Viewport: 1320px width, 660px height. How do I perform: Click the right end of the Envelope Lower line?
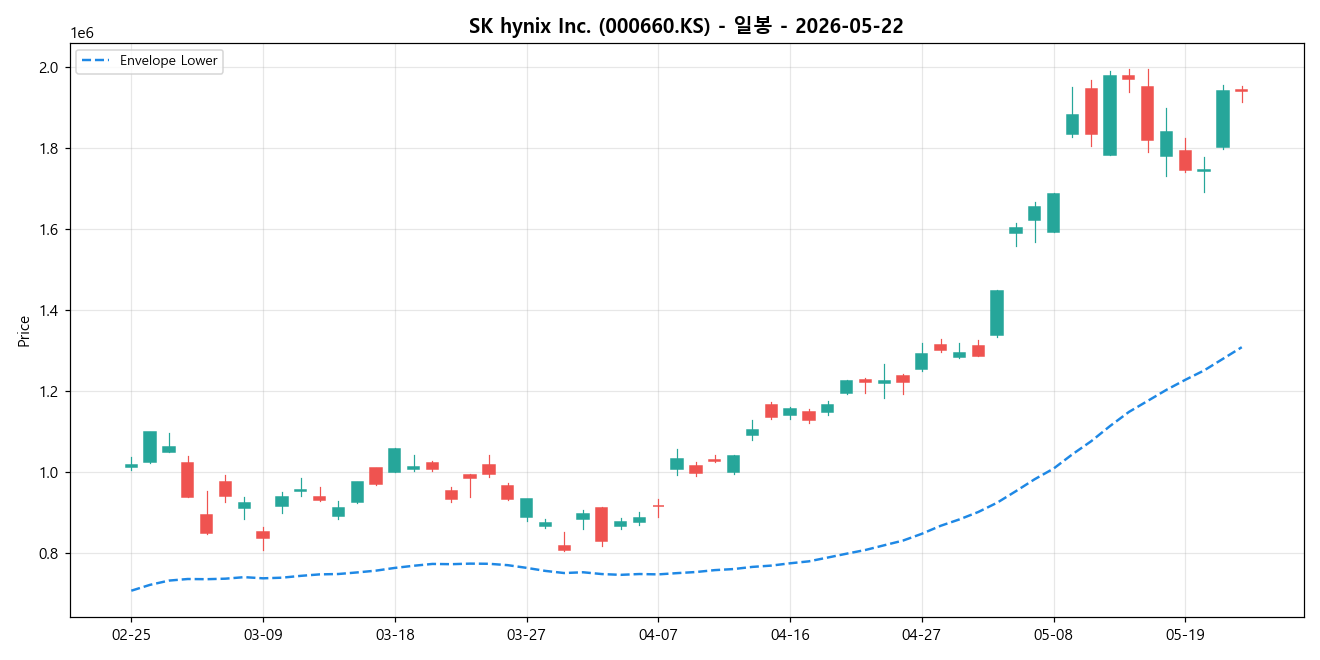click(x=1241, y=347)
